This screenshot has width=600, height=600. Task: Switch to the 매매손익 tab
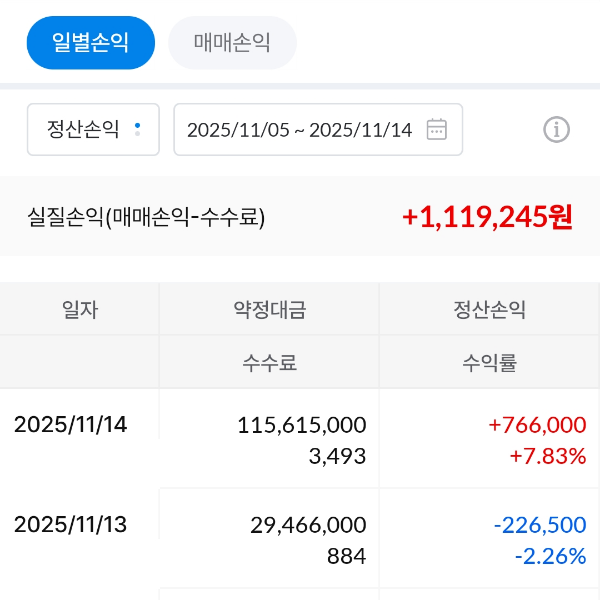(x=232, y=43)
